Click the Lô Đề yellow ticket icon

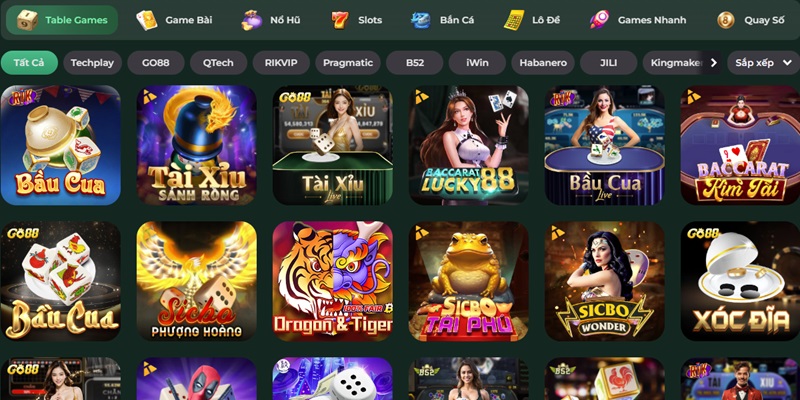point(514,20)
